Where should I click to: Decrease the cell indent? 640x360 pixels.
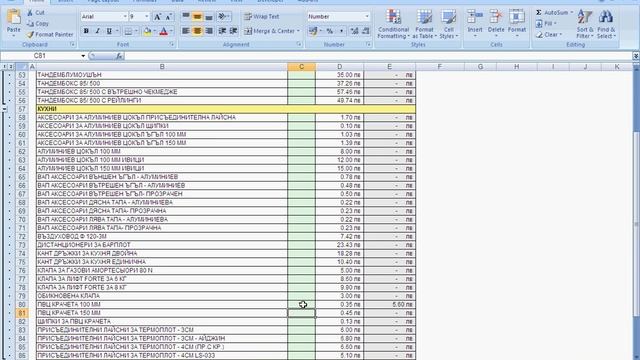(222, 31)
